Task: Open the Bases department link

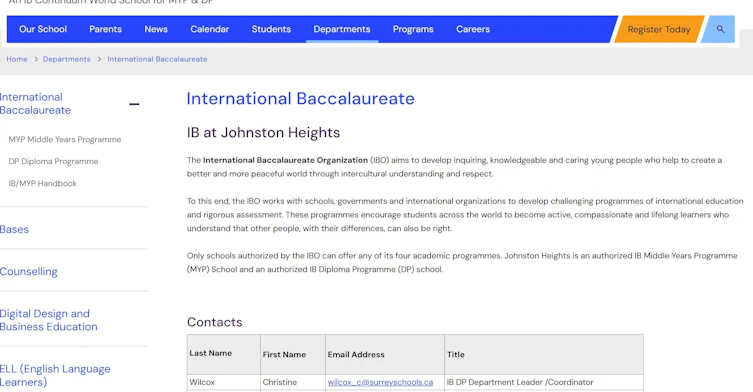Action: pos(14,230)
